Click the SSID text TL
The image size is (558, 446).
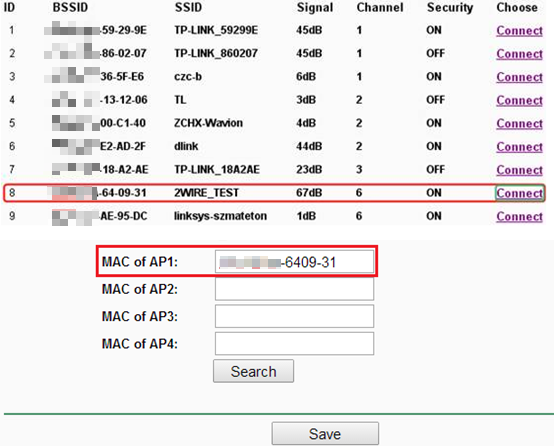pyautogui.click(x=180, y=100)
